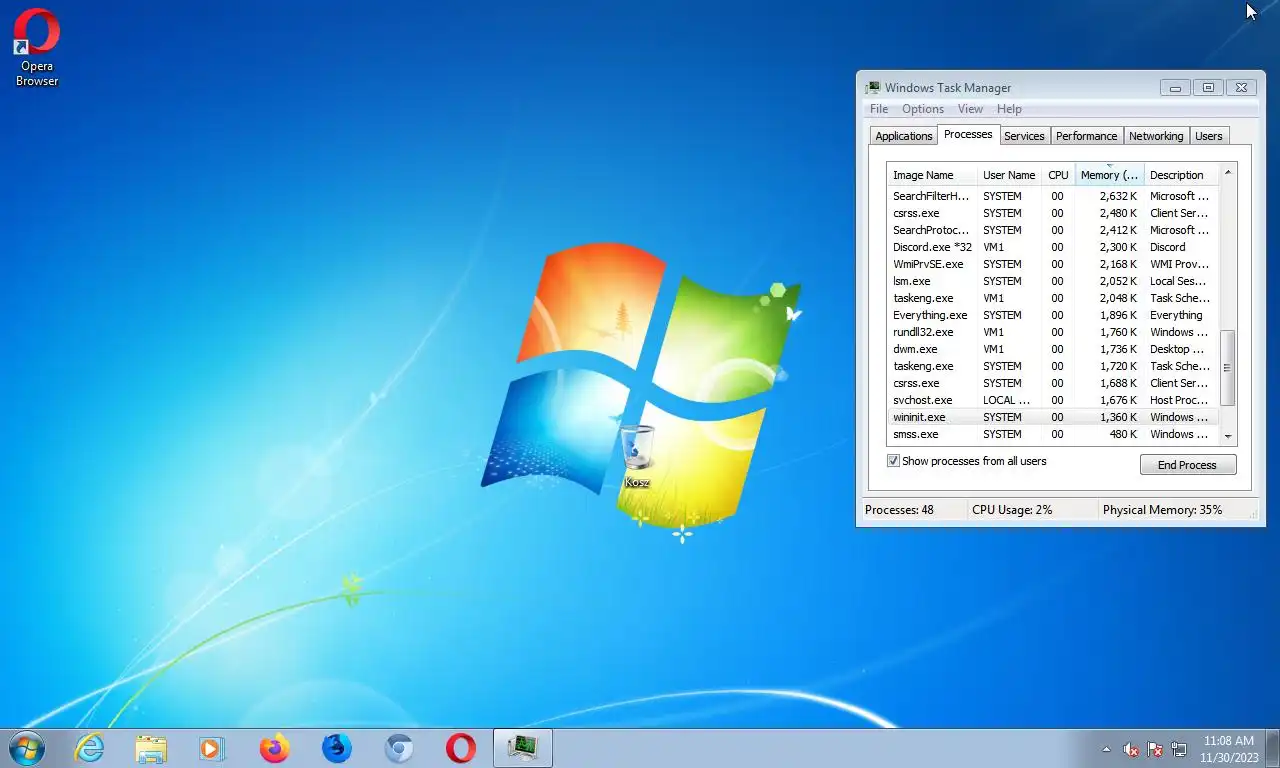Launch Chromium from the taskbar

399,748
